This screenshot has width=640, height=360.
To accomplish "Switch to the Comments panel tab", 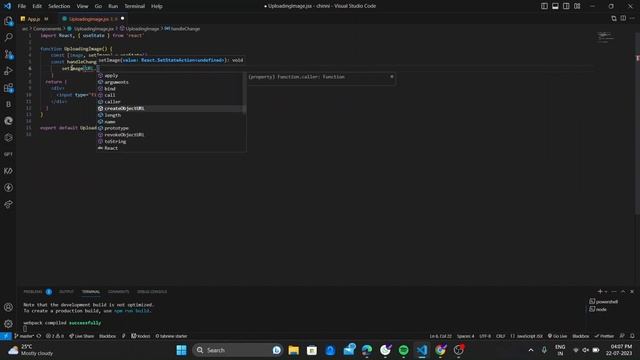I will [x=119, y=292].
